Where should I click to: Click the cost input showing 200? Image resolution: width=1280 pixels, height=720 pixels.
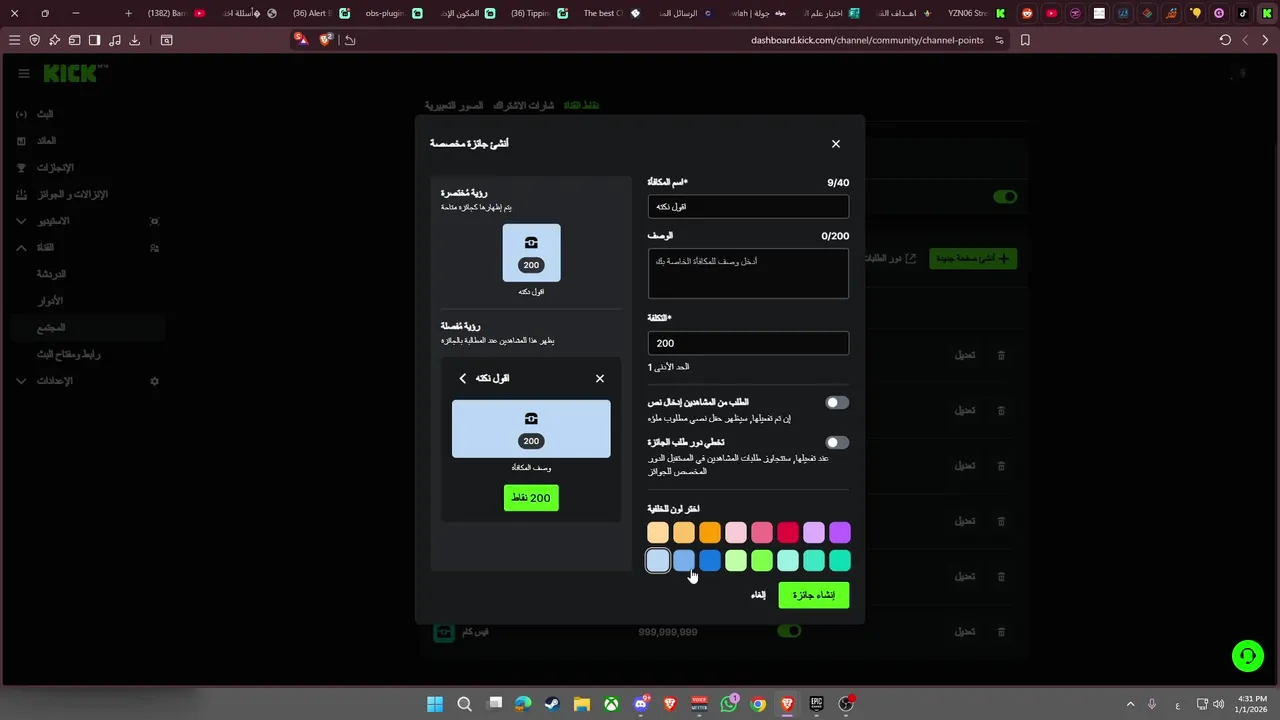(748, 343)
